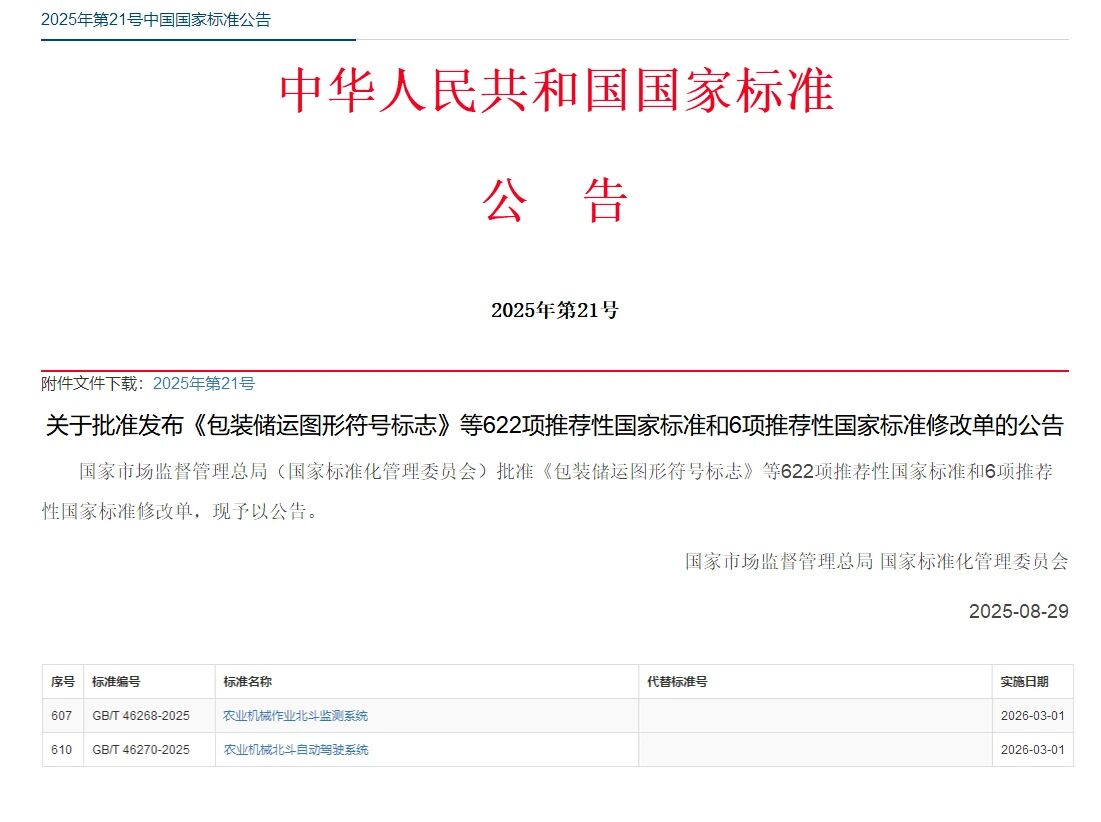Select the 2025年第21号中国国家标准公告 tab heading

pyautogui.click(x=156, y=20)
